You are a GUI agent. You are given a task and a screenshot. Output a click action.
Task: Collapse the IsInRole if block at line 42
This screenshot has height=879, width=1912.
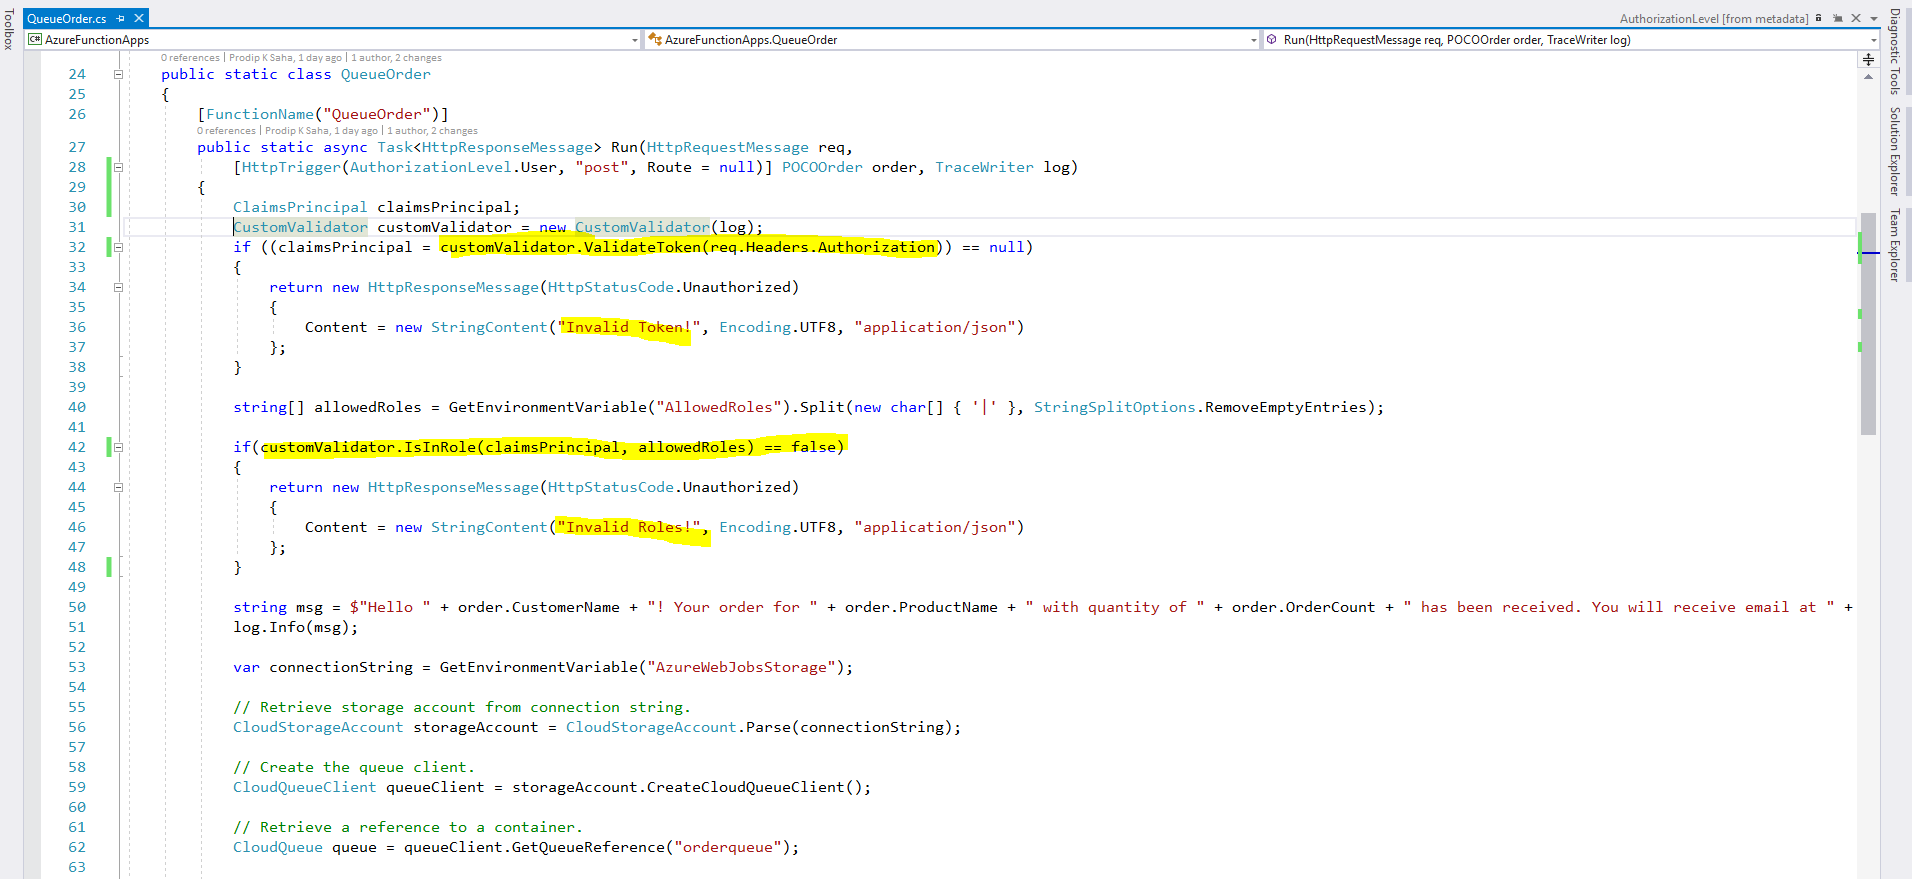click(x=118, y=447)
